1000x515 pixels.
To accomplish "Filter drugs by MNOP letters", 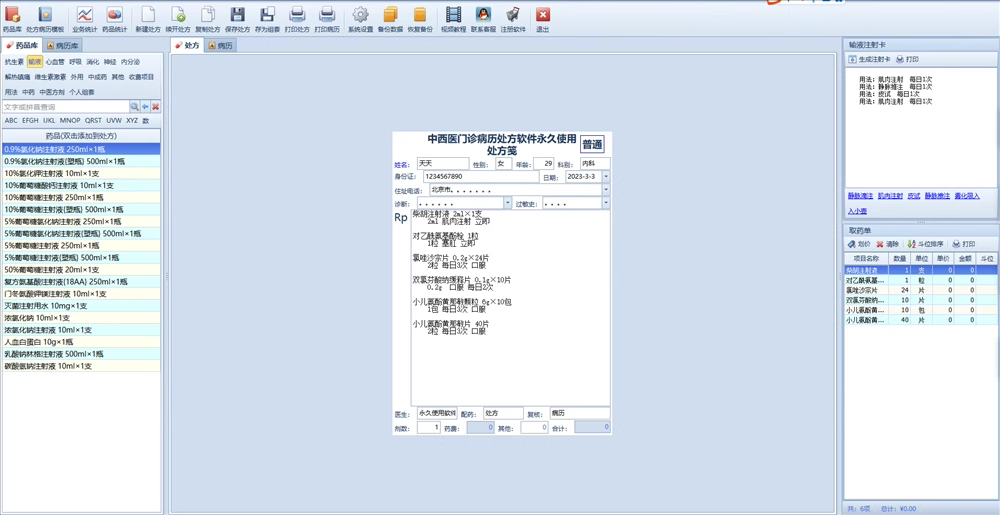I will [x=70, y=120].
